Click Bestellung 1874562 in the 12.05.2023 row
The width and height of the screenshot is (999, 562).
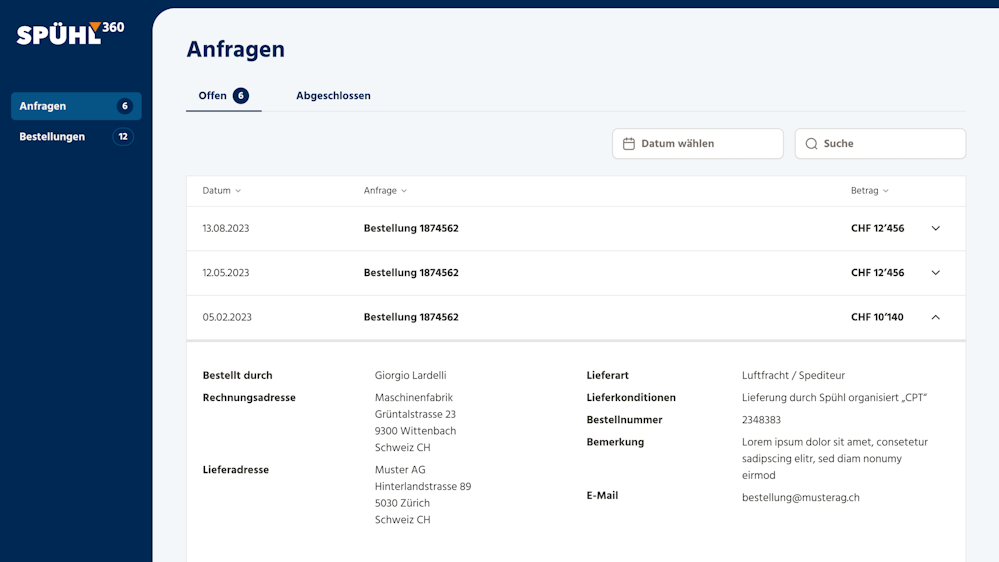411,273
